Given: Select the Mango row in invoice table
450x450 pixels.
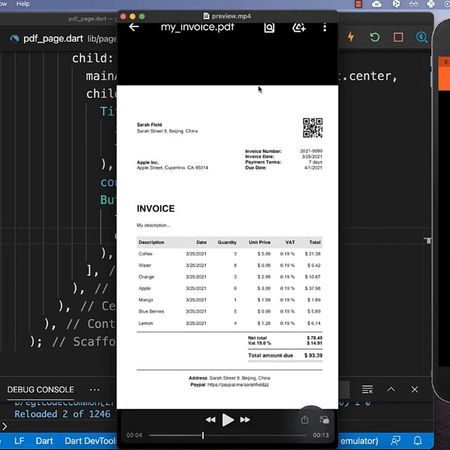Looking at the screenshot, I should pos(229,300).
